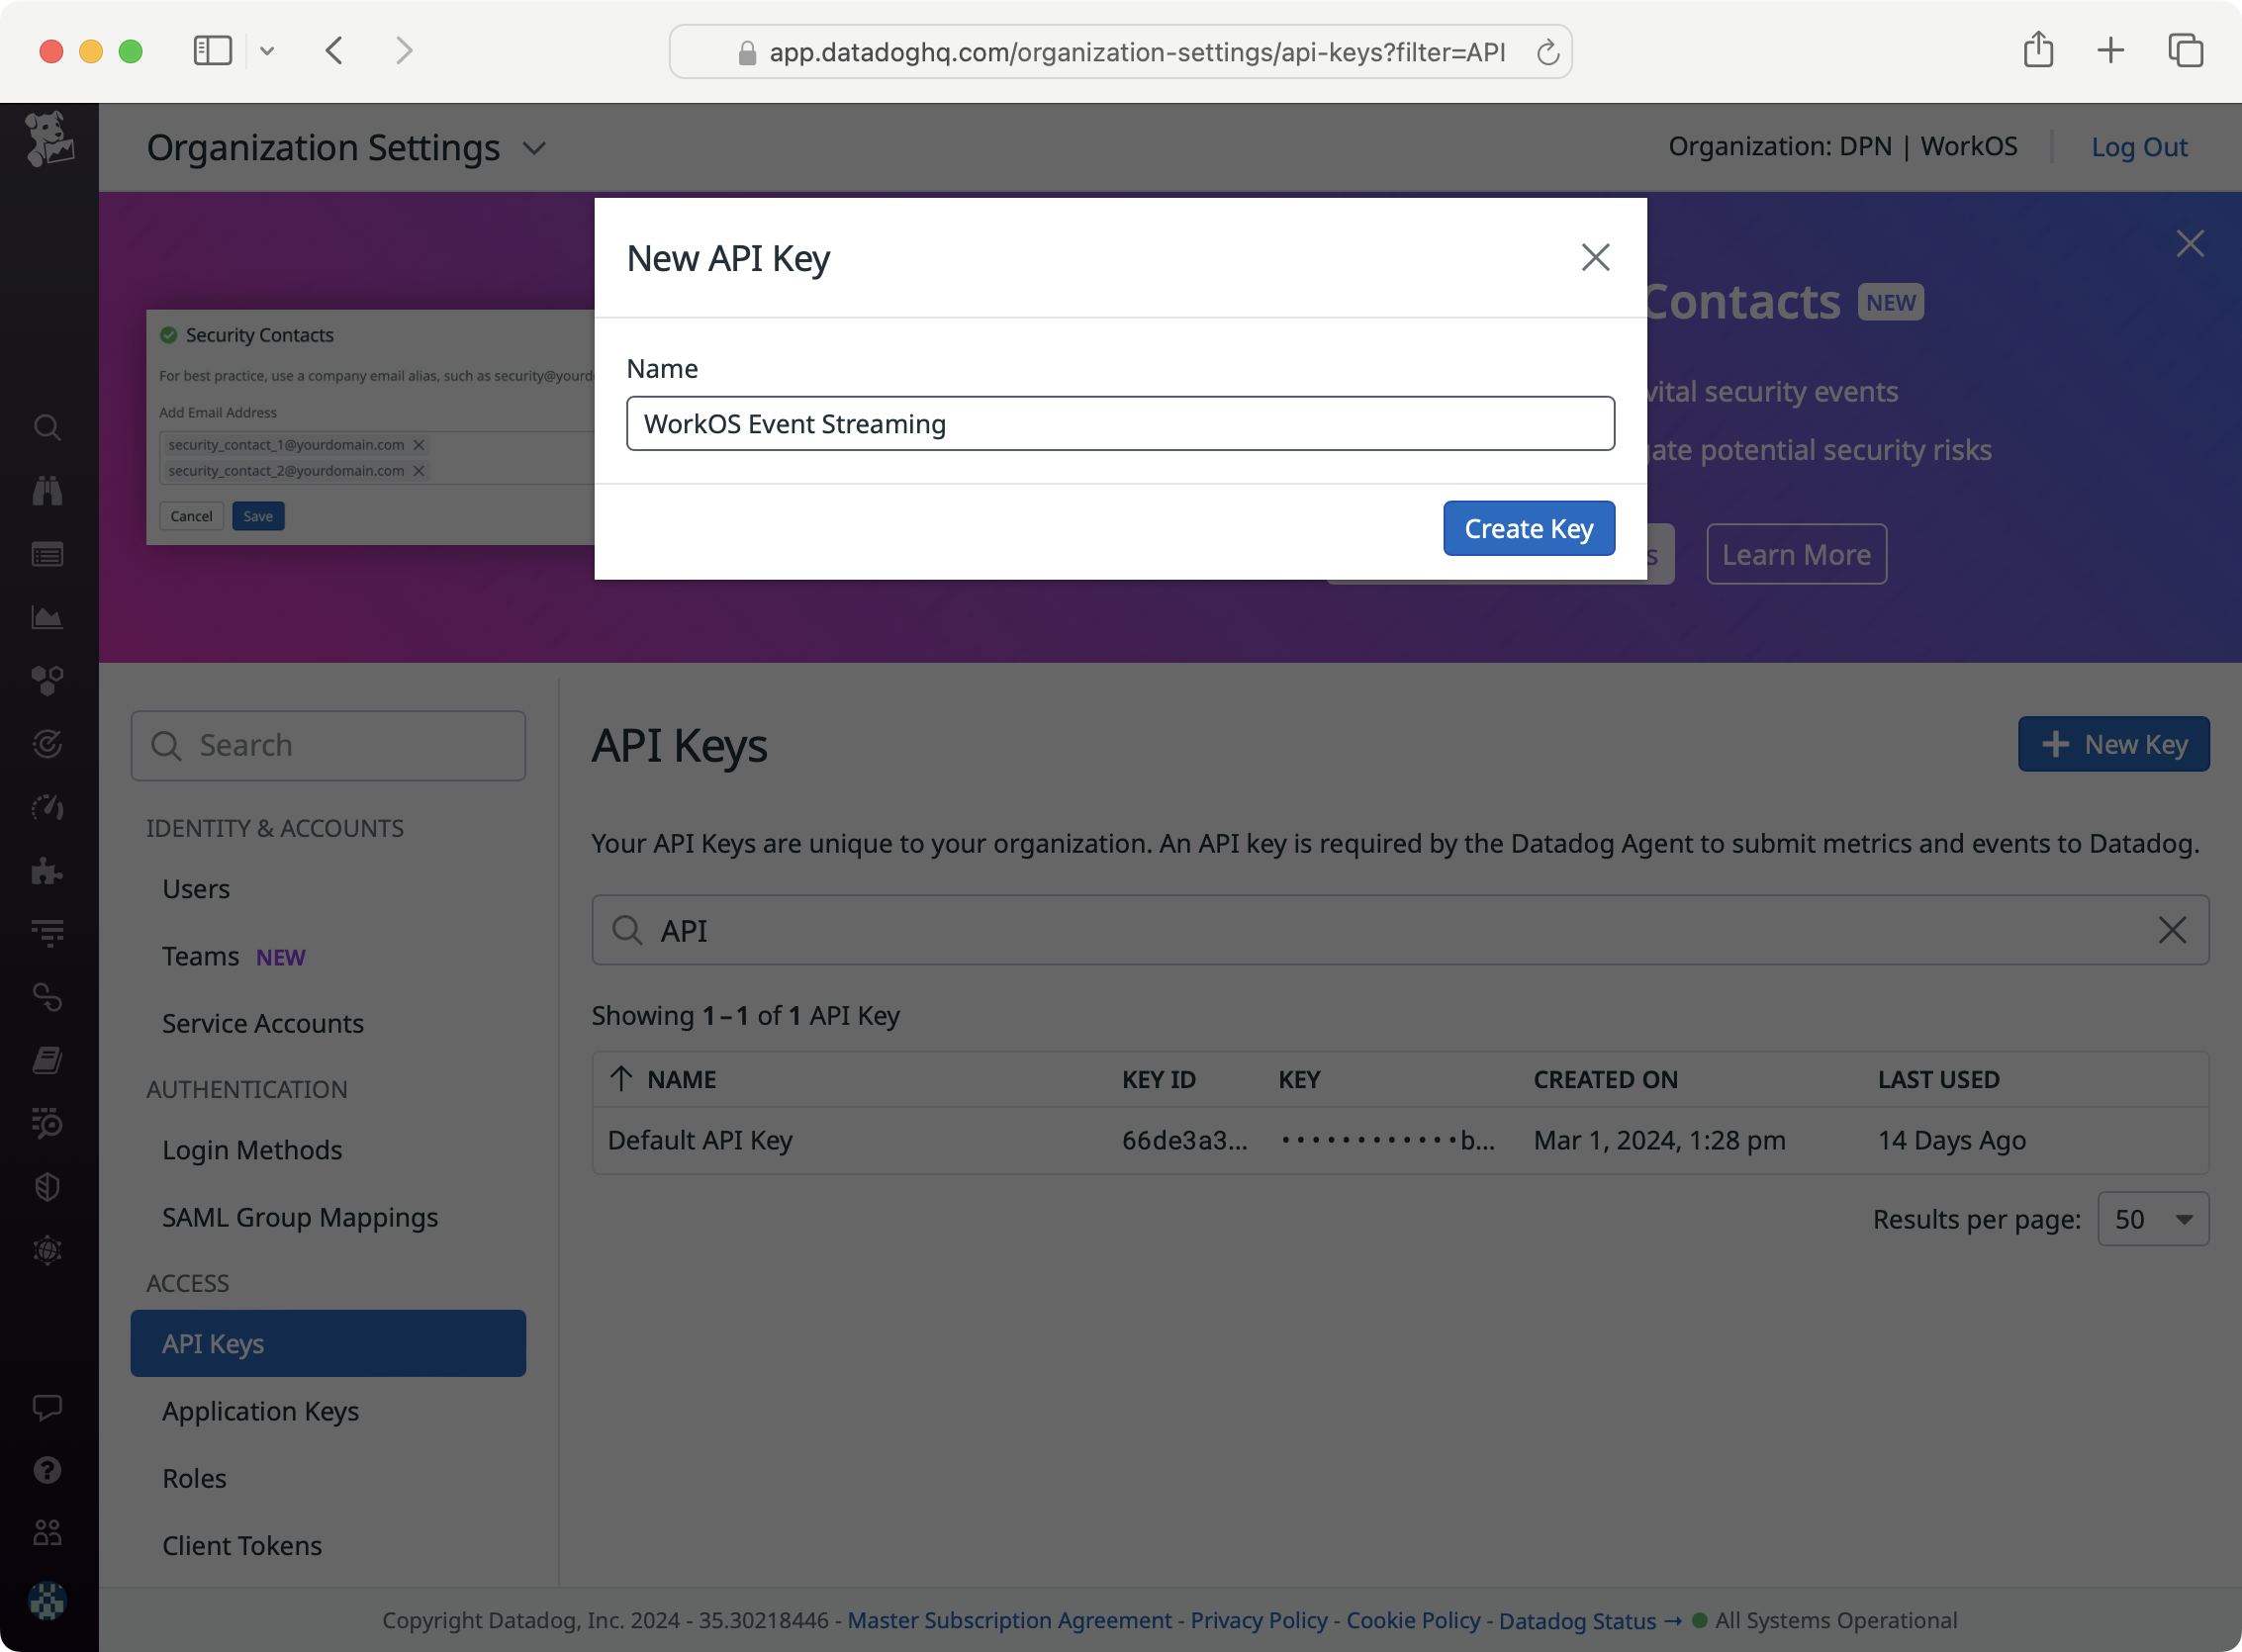
Task: Expand the browser tab overview chevron
Action: [x=266, y=50]
